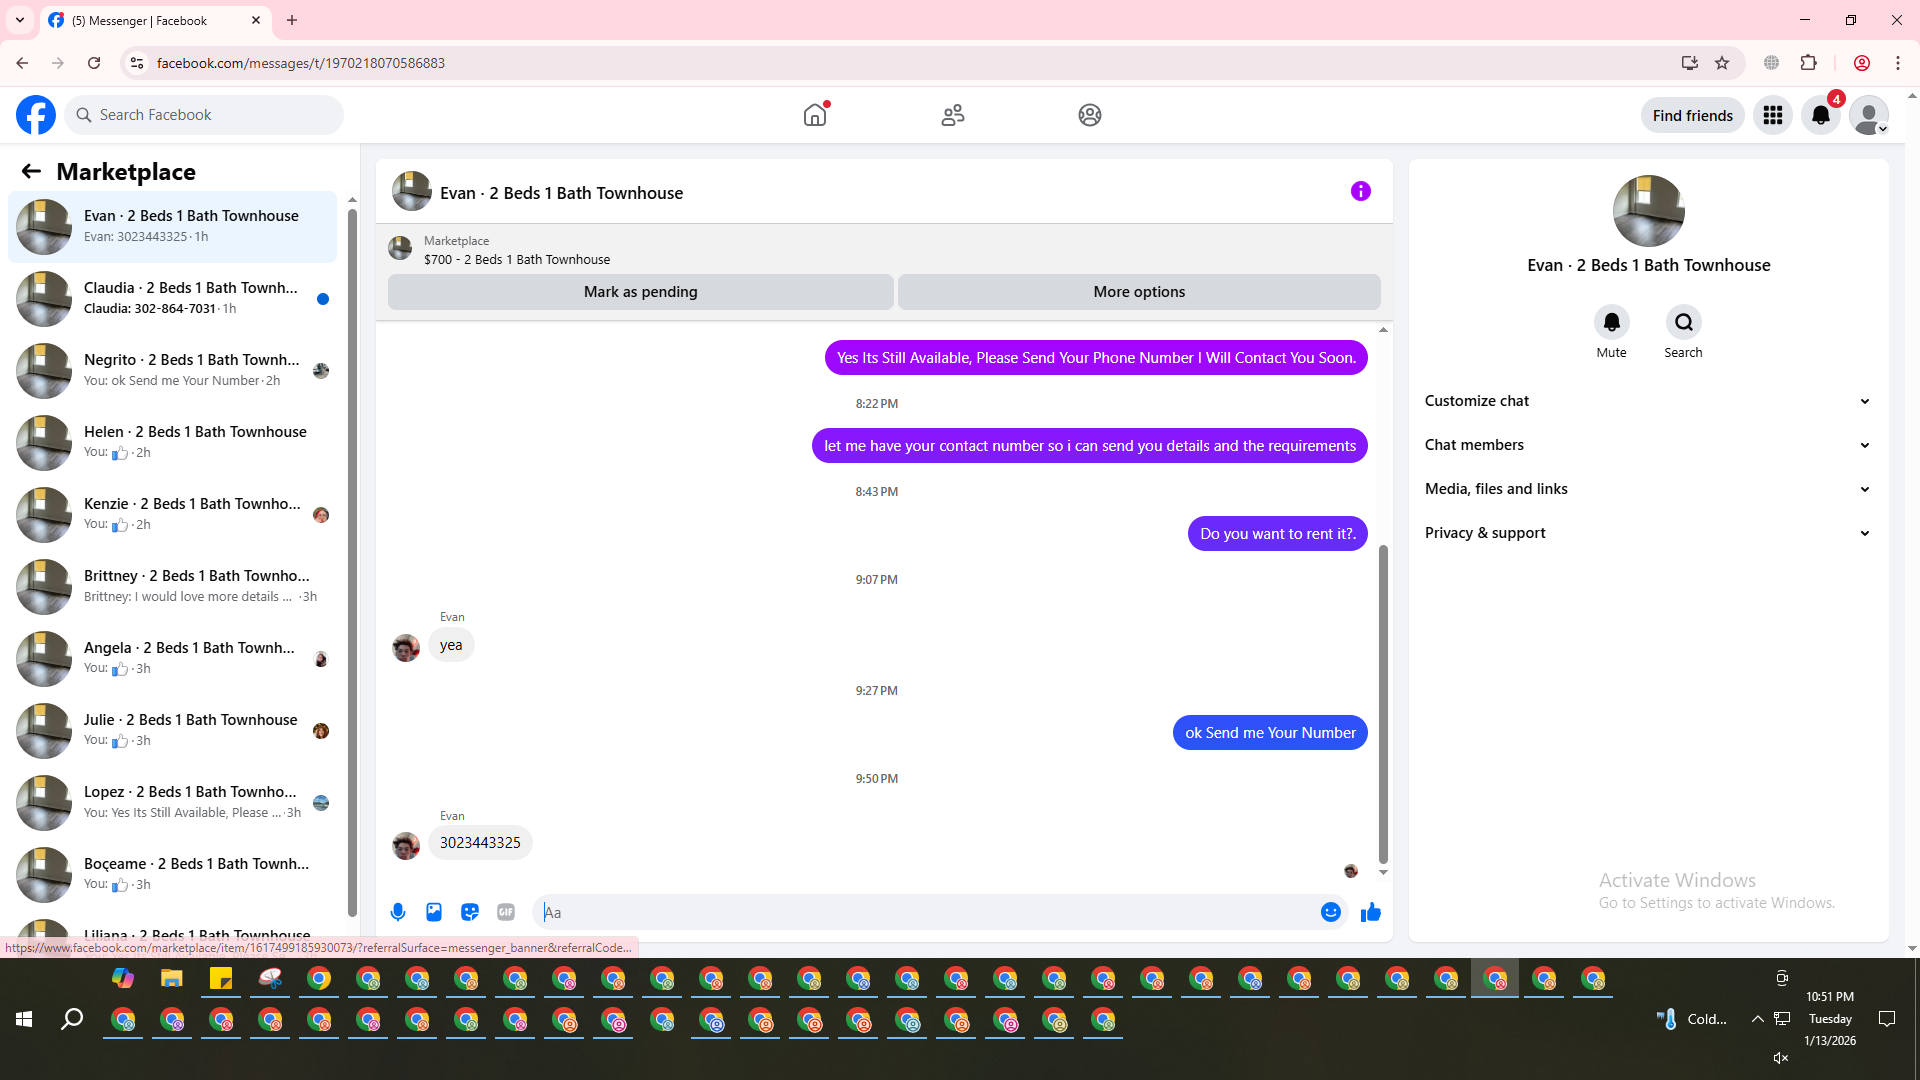Search in conversation using magnifier icon

1683,323
